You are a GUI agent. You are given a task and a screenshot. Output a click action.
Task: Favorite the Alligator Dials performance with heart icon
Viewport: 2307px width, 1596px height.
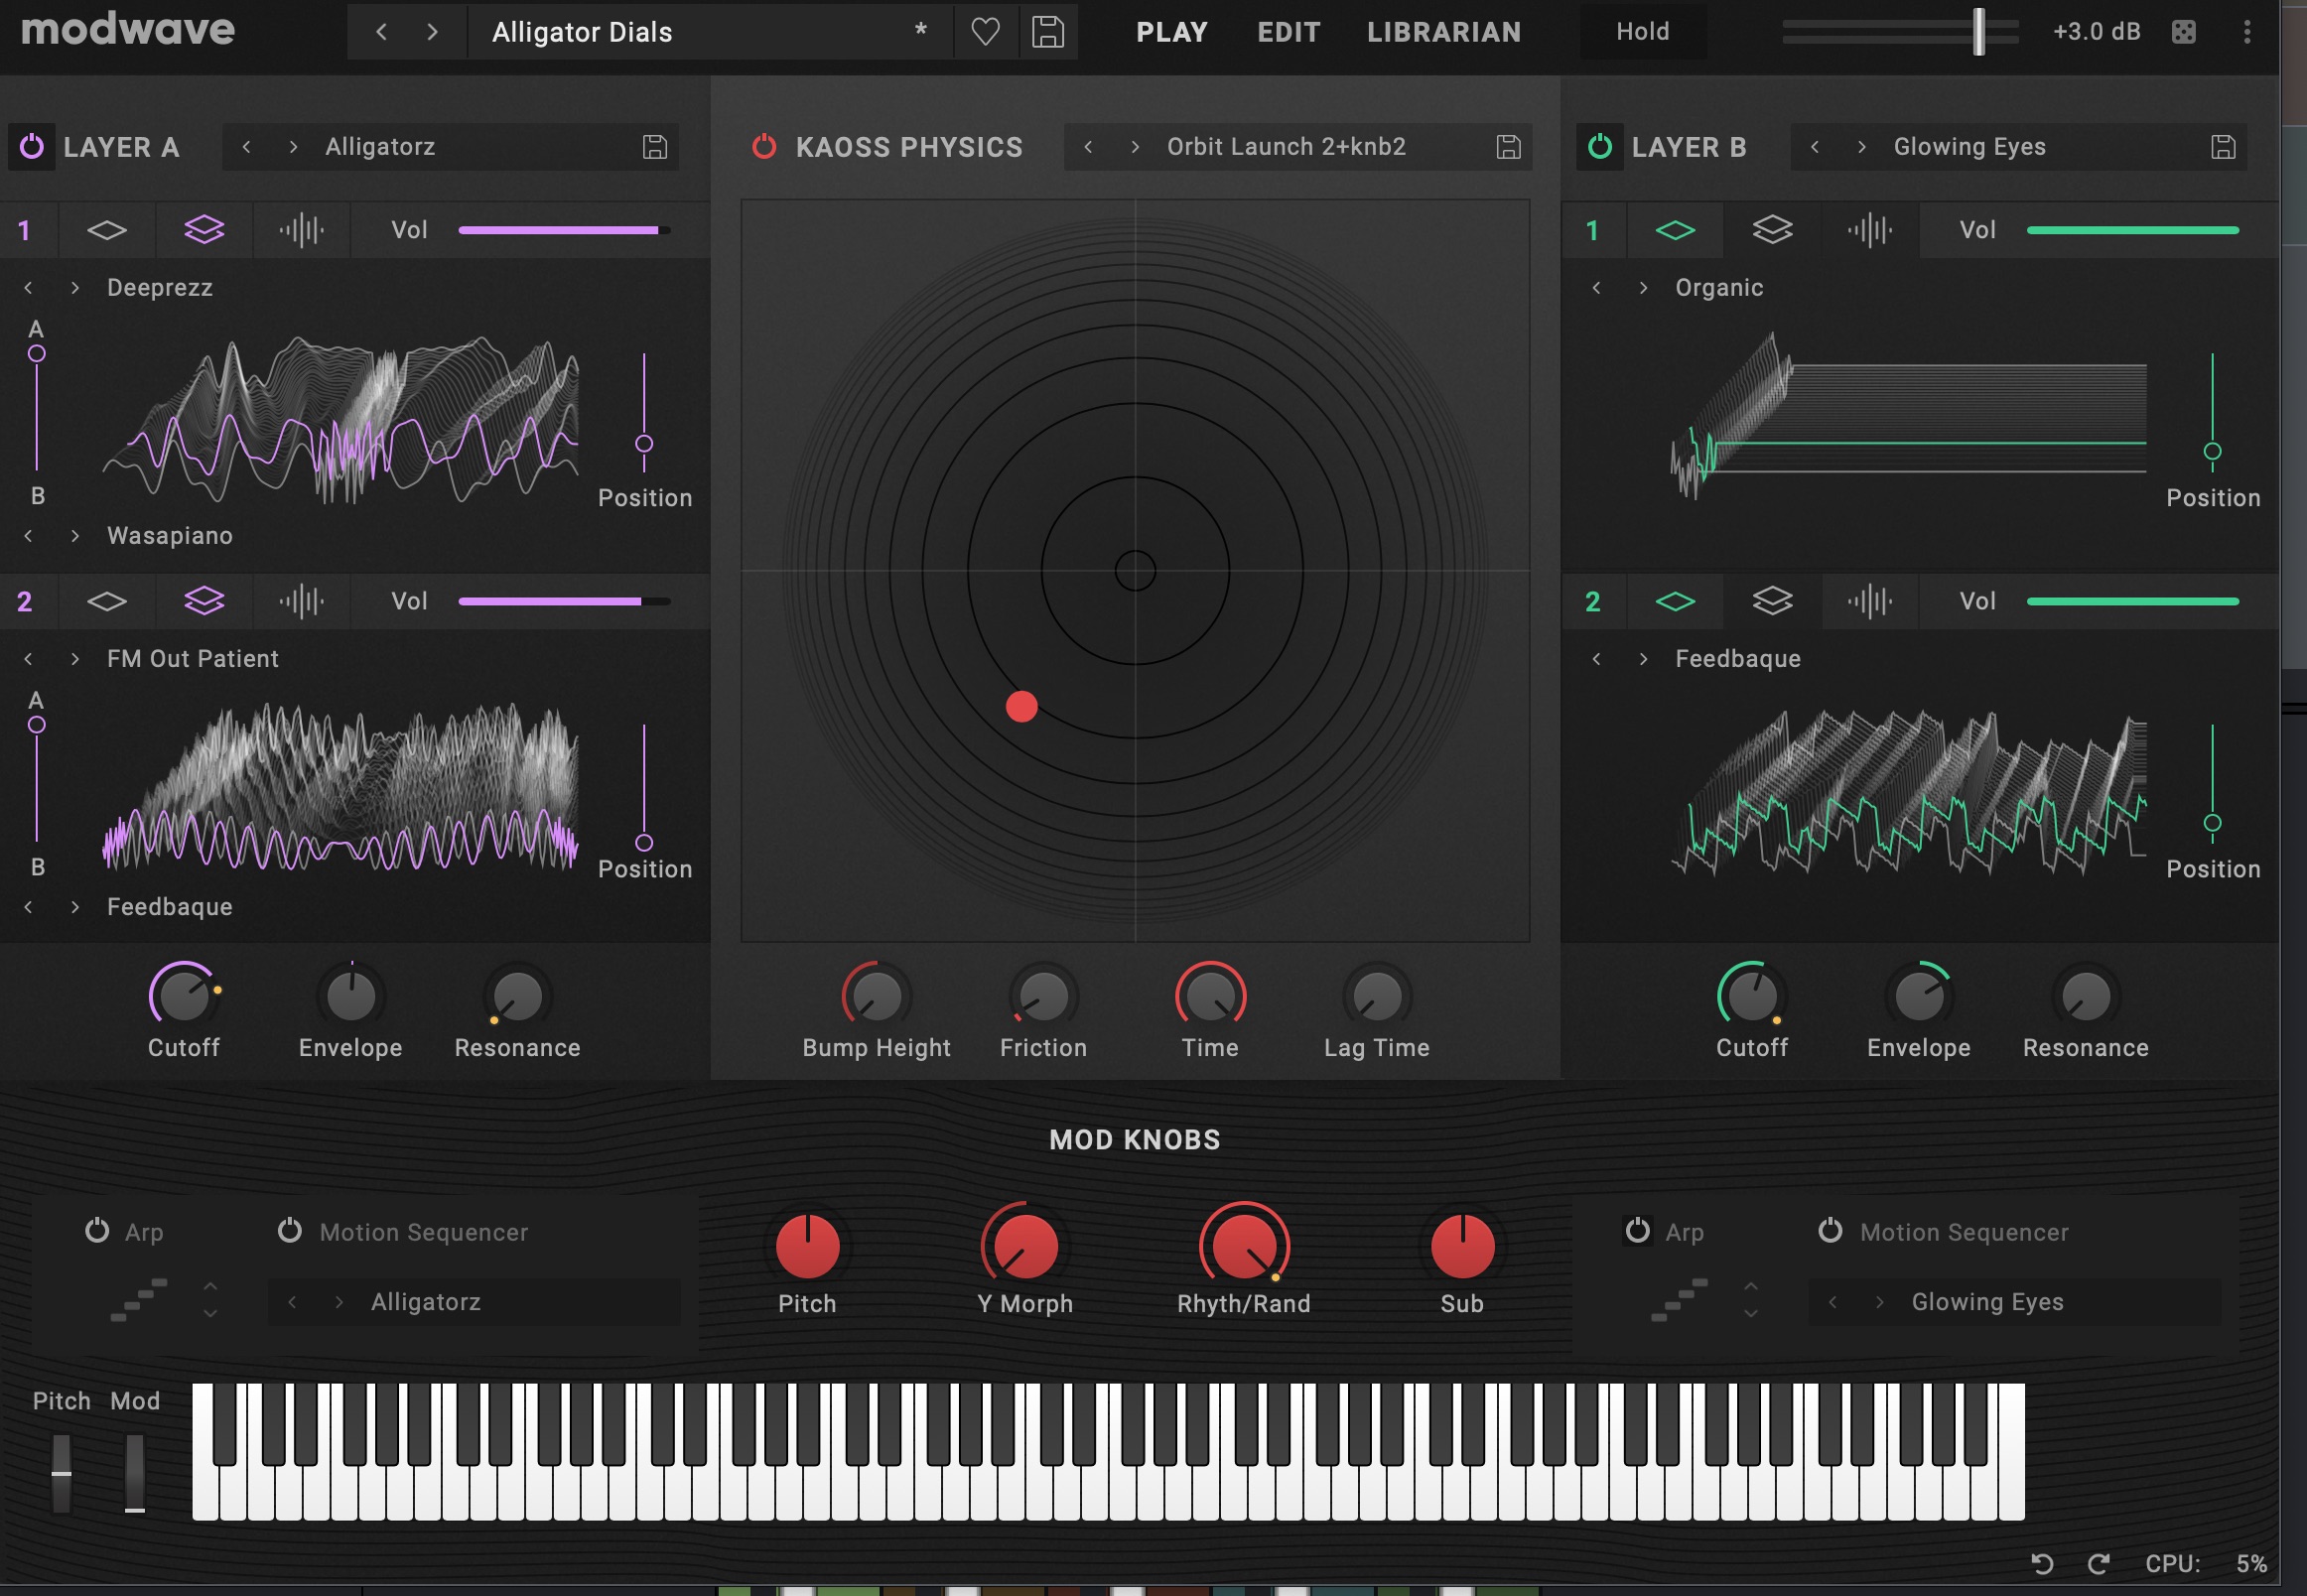coord(985,32)
